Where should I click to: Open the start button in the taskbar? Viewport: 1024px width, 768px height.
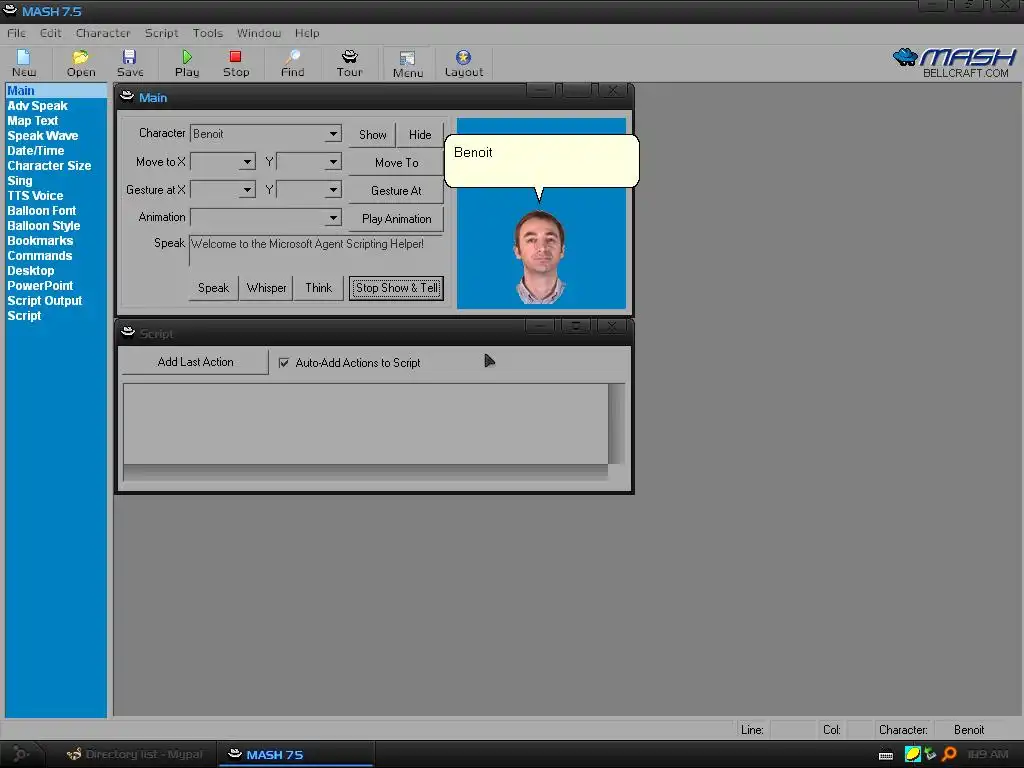click(21, 754)
